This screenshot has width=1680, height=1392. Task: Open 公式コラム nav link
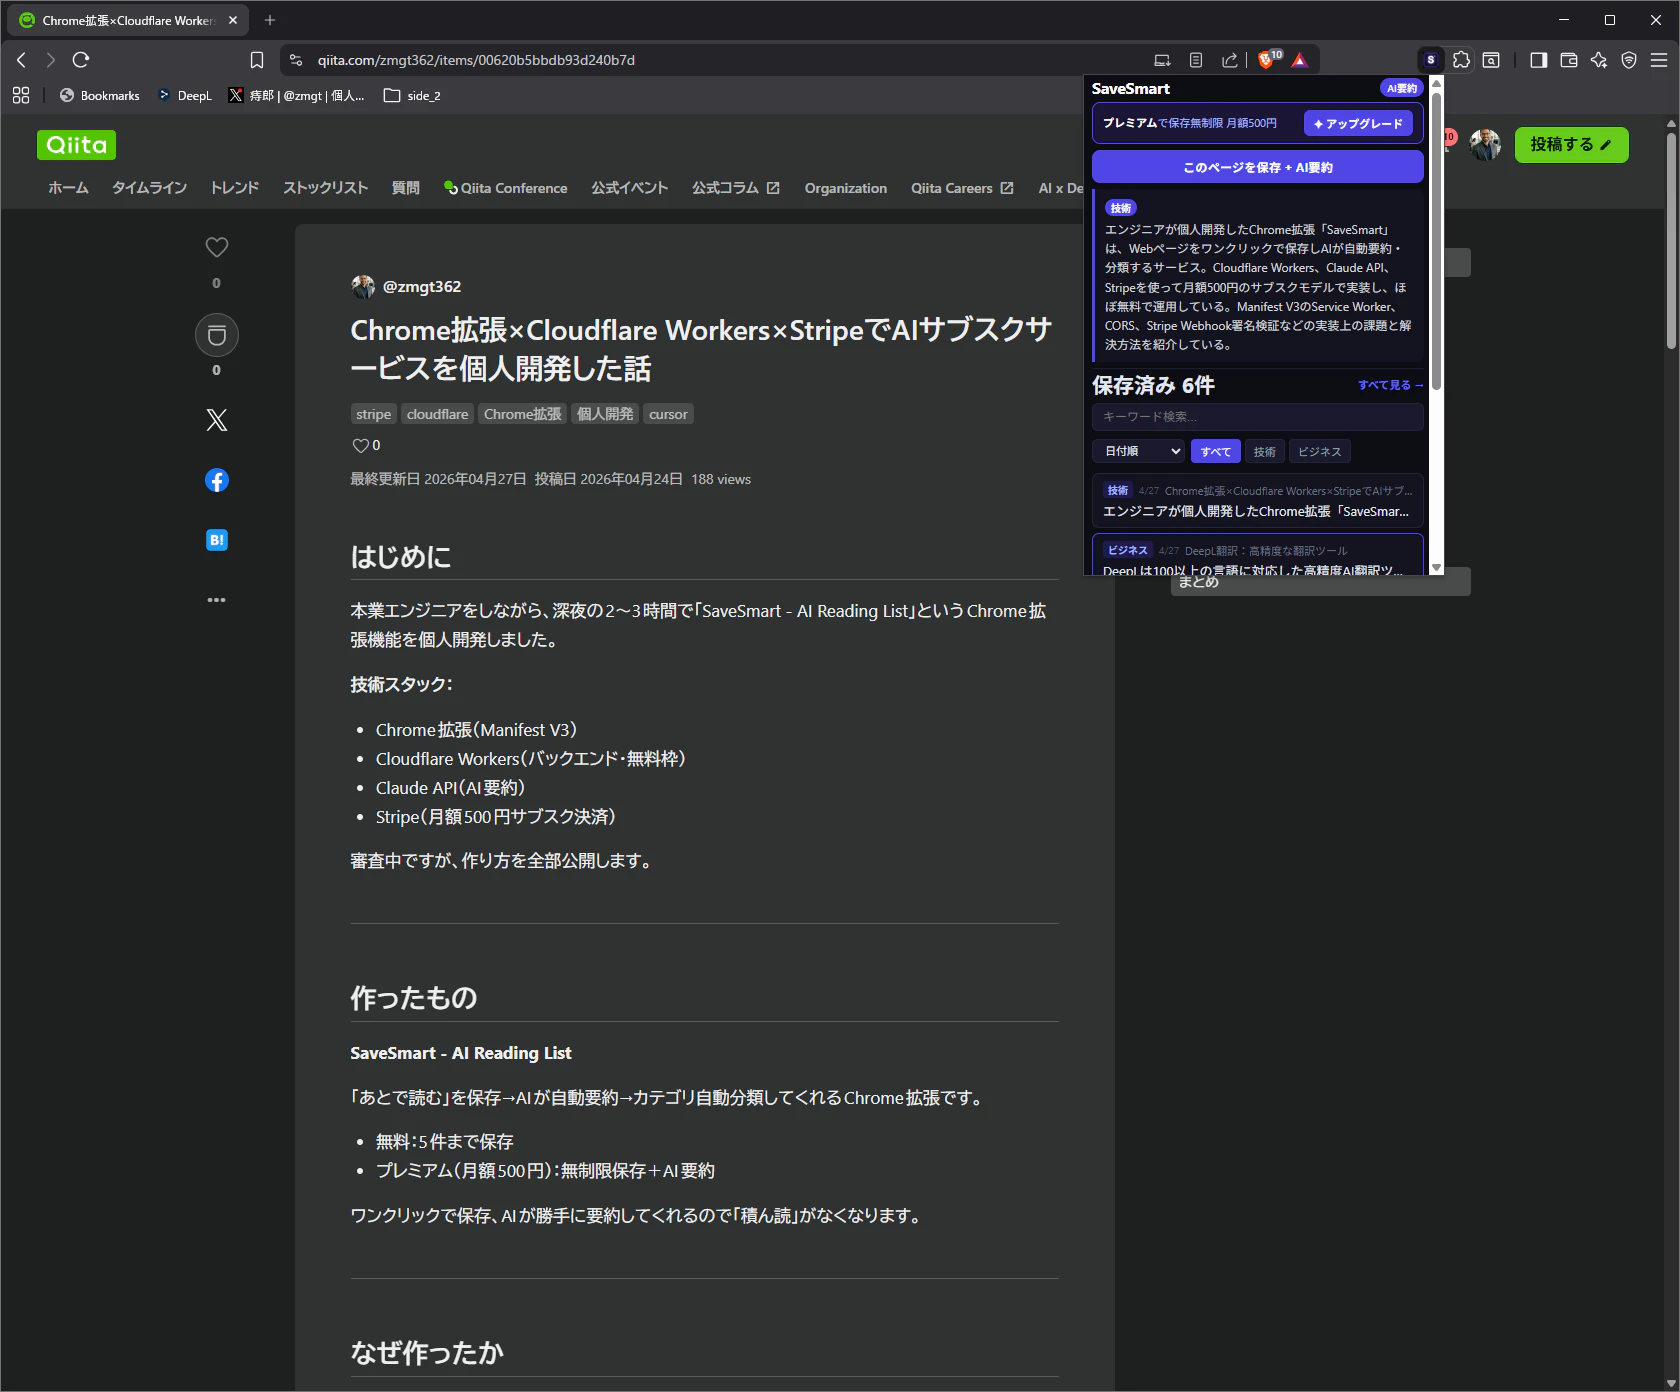736,188
